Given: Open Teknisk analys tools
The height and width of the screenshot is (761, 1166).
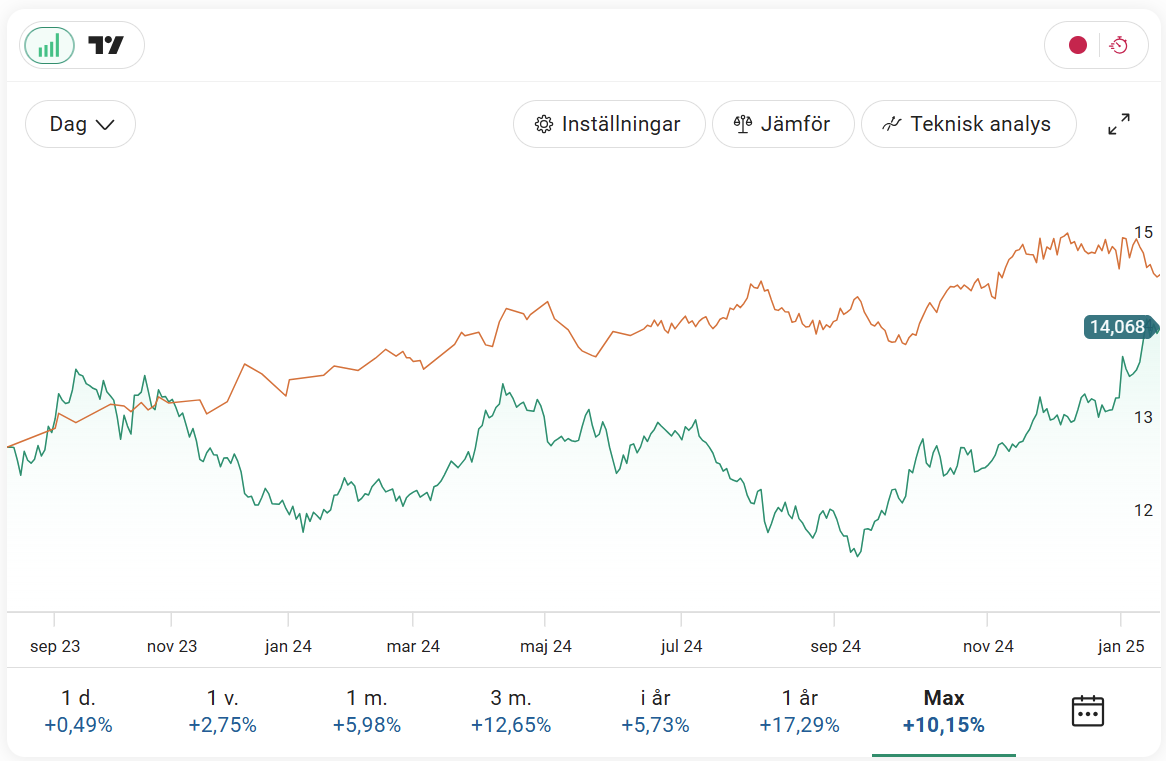Looking at the screenshot, I should tap(968, 124).
